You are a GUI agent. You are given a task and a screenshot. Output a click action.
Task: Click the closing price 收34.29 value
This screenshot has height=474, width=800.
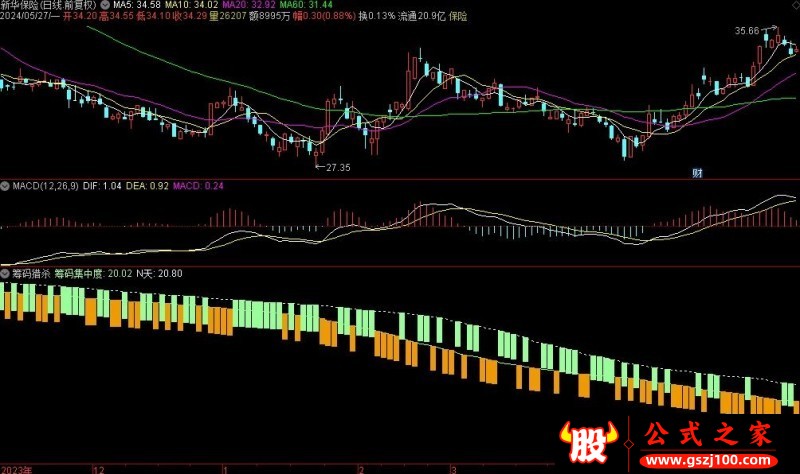pyautogui.click(x=190, y=16)
